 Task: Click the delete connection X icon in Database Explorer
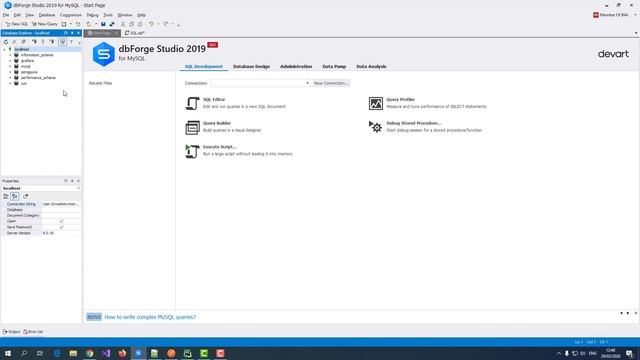(x=14, y=42)
